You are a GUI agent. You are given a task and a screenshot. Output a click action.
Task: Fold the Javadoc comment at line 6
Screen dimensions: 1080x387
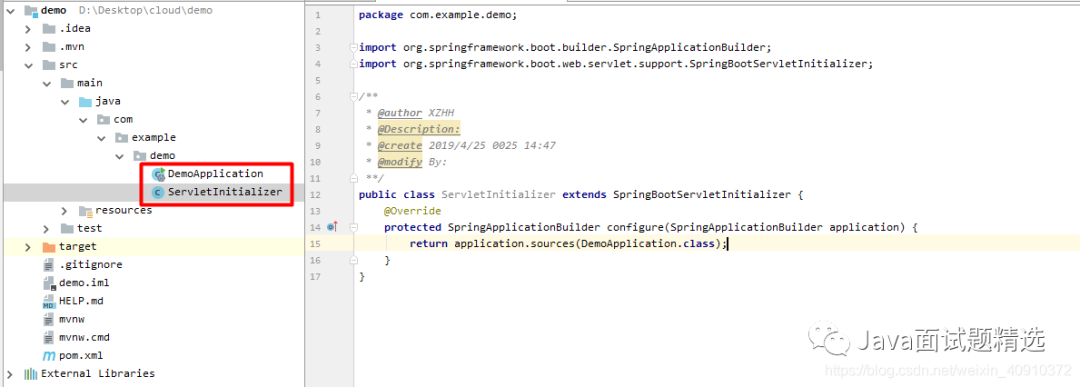[x=353, y=96]
